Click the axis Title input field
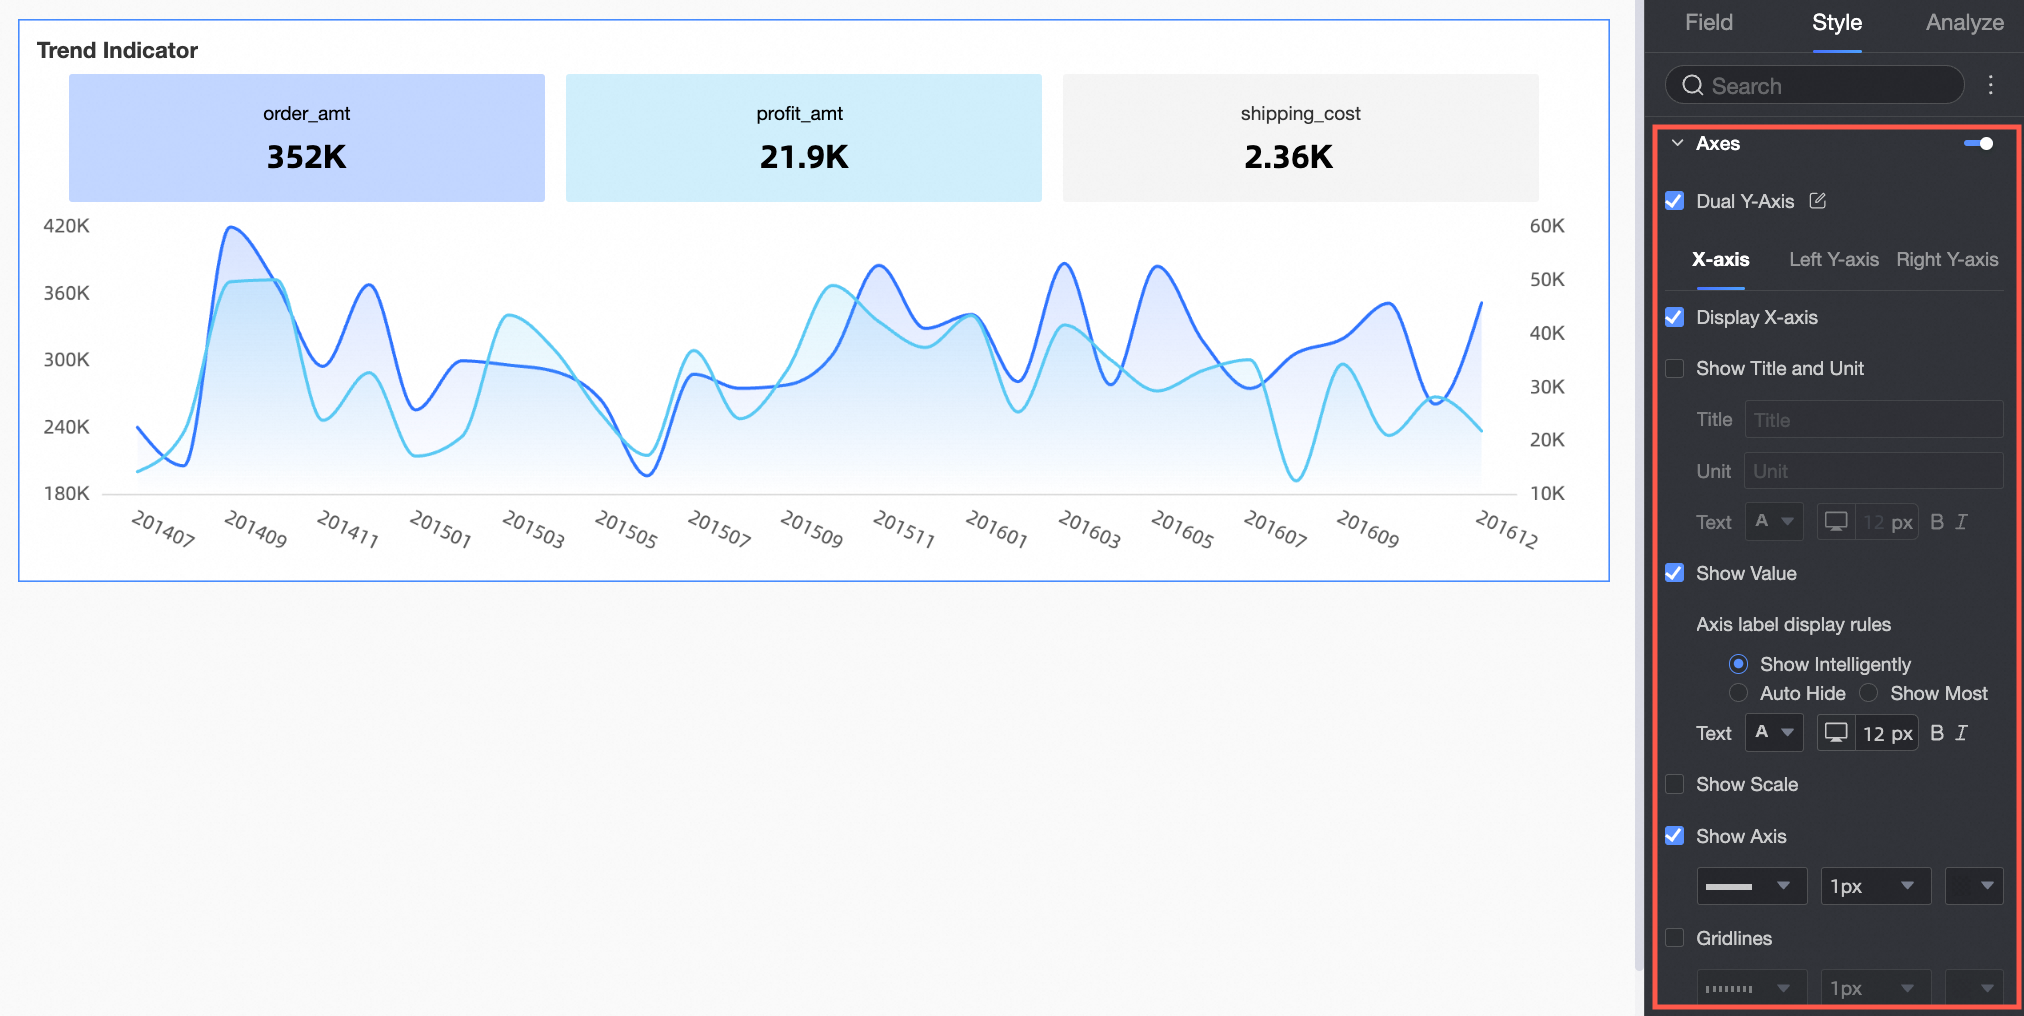The image size is (2024, 1016). (1874, 420)
